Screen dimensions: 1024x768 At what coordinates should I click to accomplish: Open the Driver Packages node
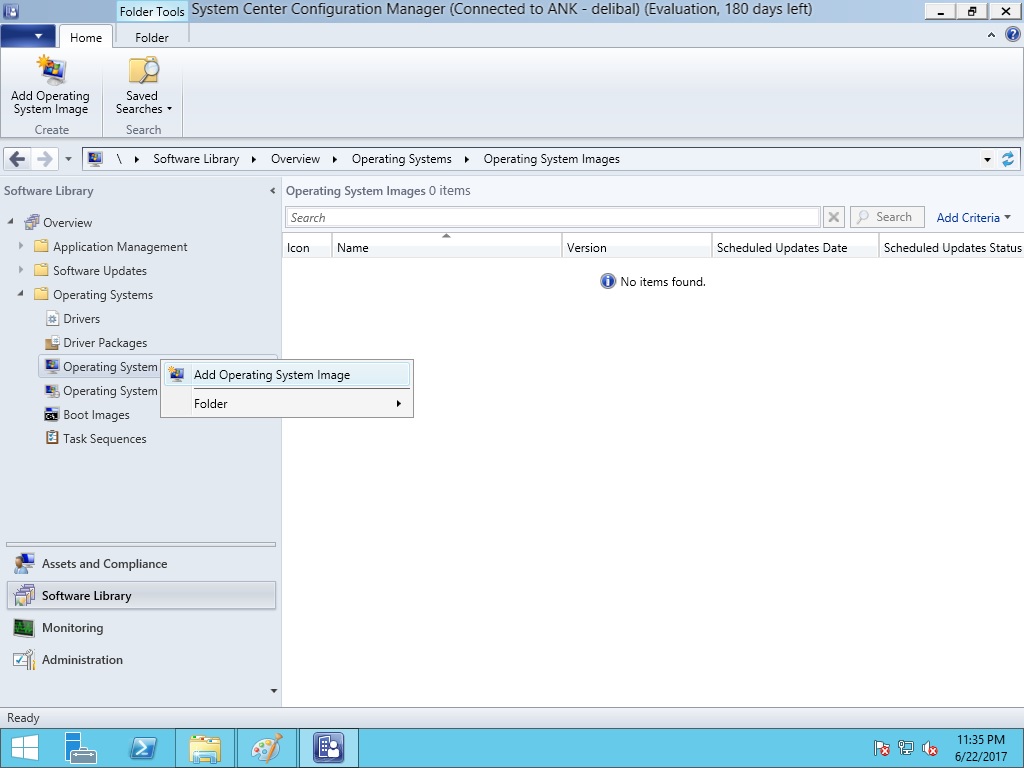click(105, 343)
